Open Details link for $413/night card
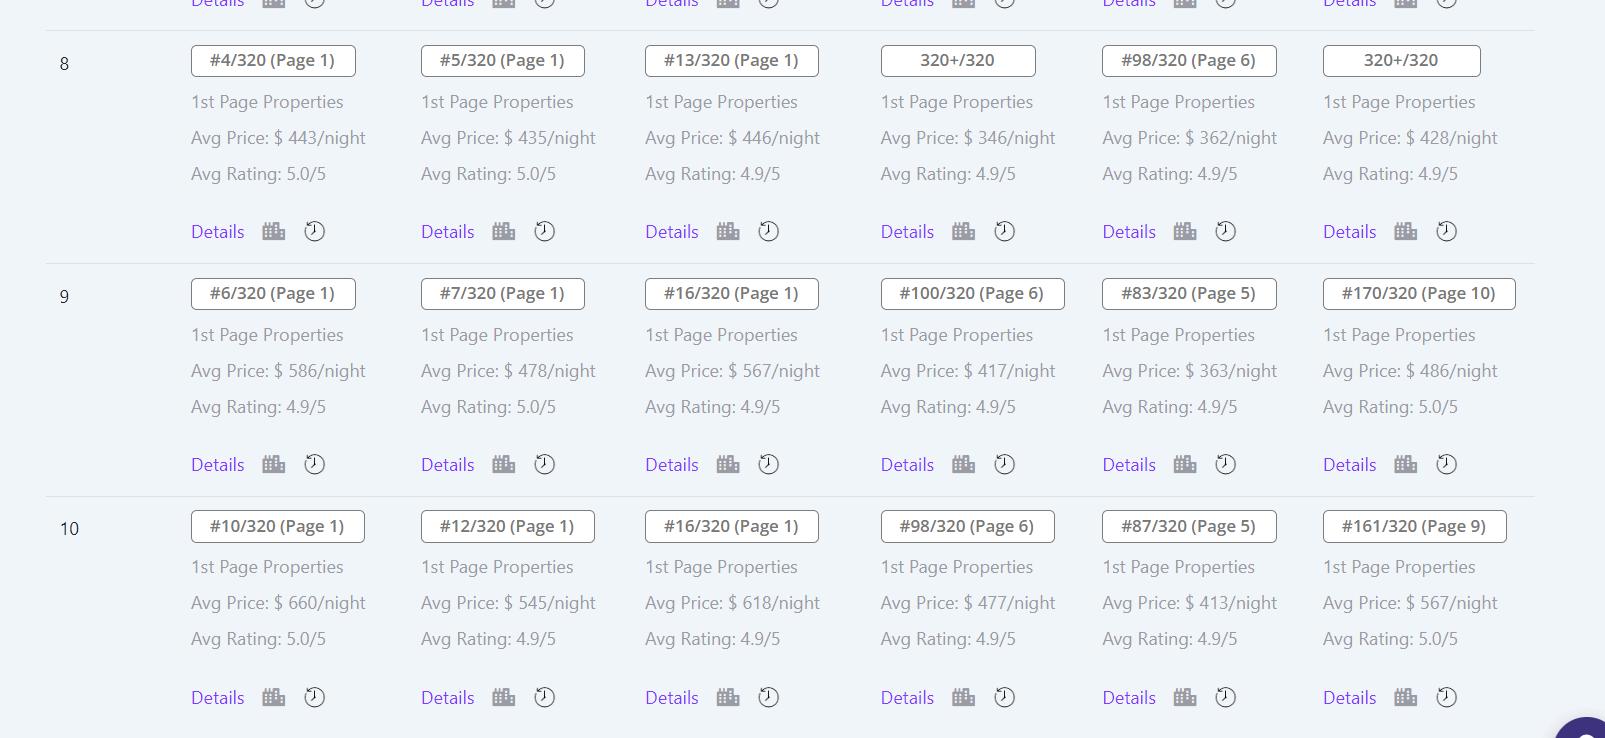Screen dimensions: 1605x738 pyautogui.click(x=1129, y=698)
